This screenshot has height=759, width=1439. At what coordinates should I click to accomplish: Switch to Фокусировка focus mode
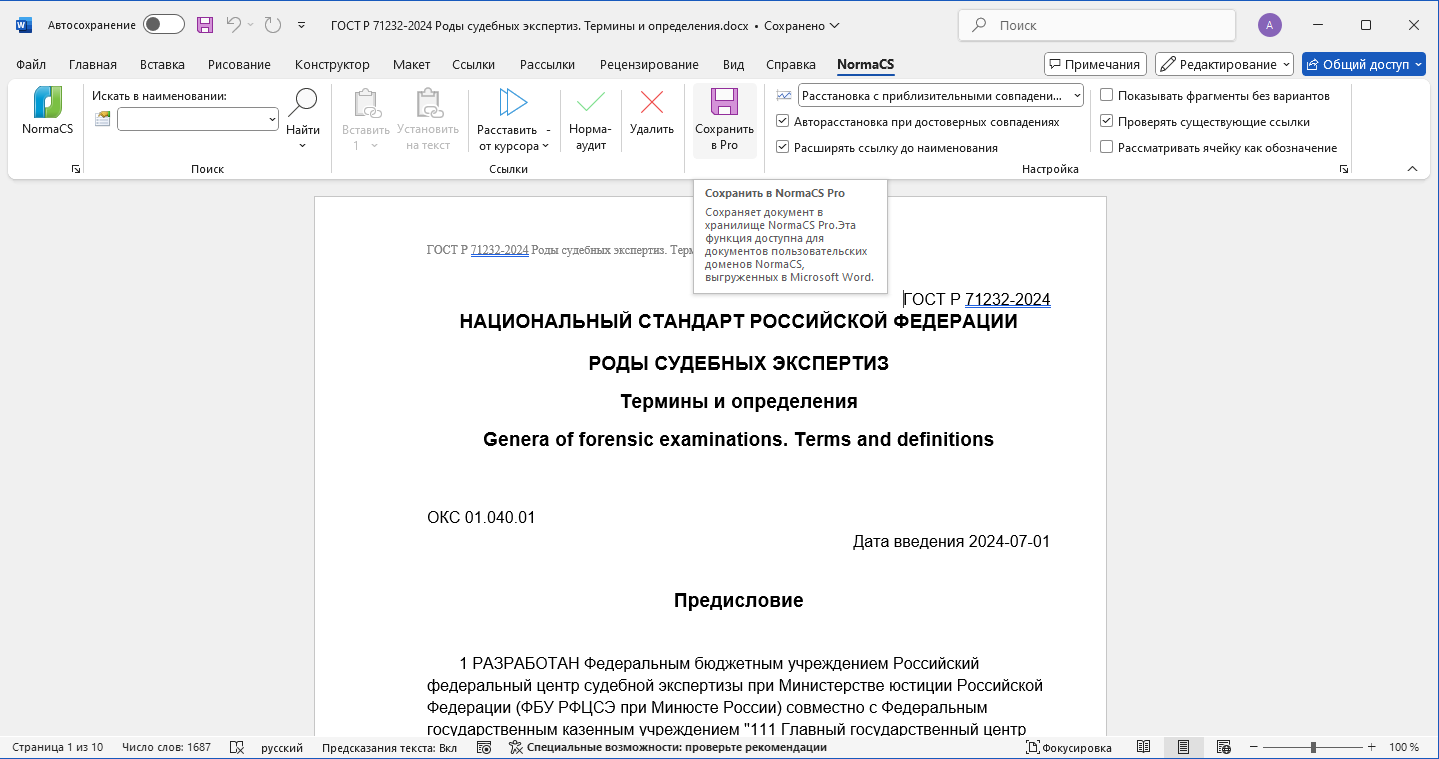pos(1068,747)
